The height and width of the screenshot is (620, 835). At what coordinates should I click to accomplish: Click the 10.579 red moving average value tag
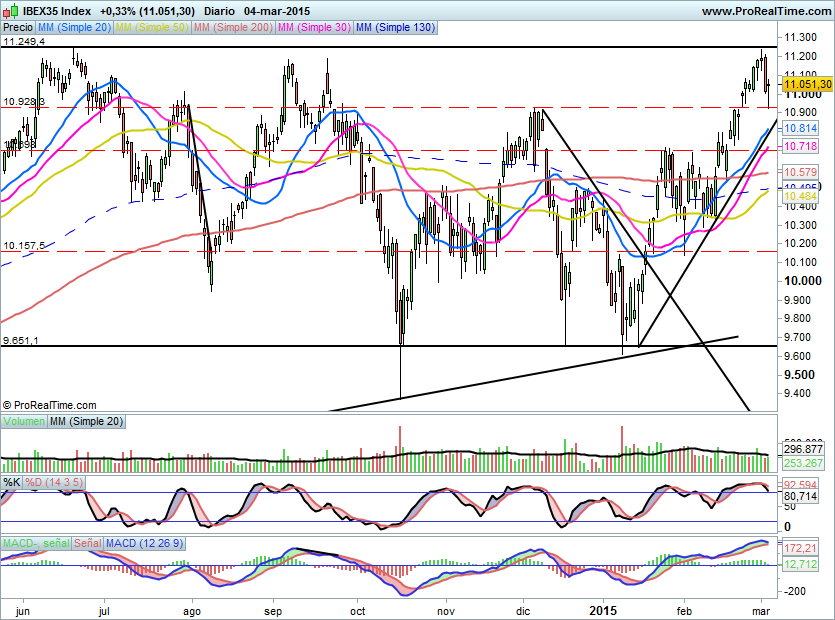pyautogui.click(x=800, y=172)
